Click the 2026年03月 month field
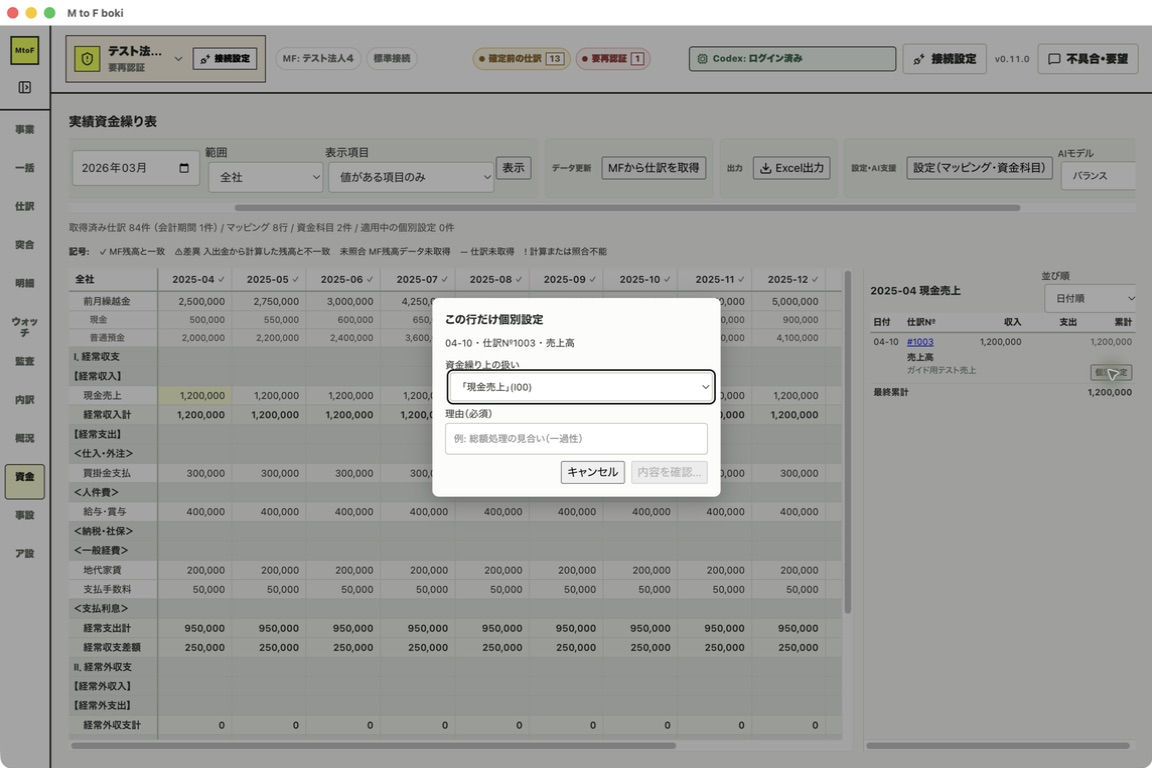This screenshot has width=1152, height=768. 135,168
